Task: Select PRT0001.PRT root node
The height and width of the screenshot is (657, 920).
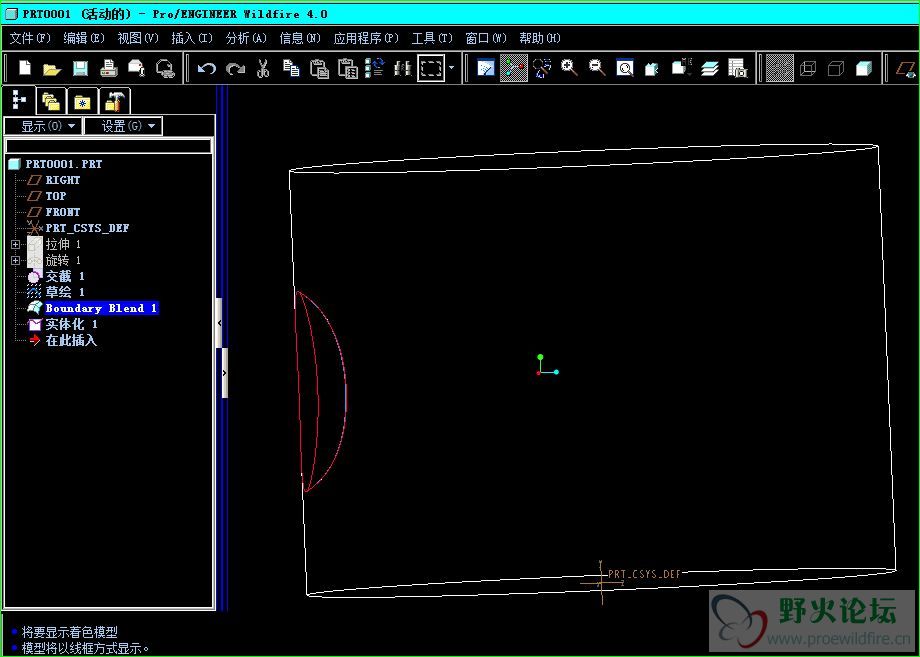Action: [56, 164]
